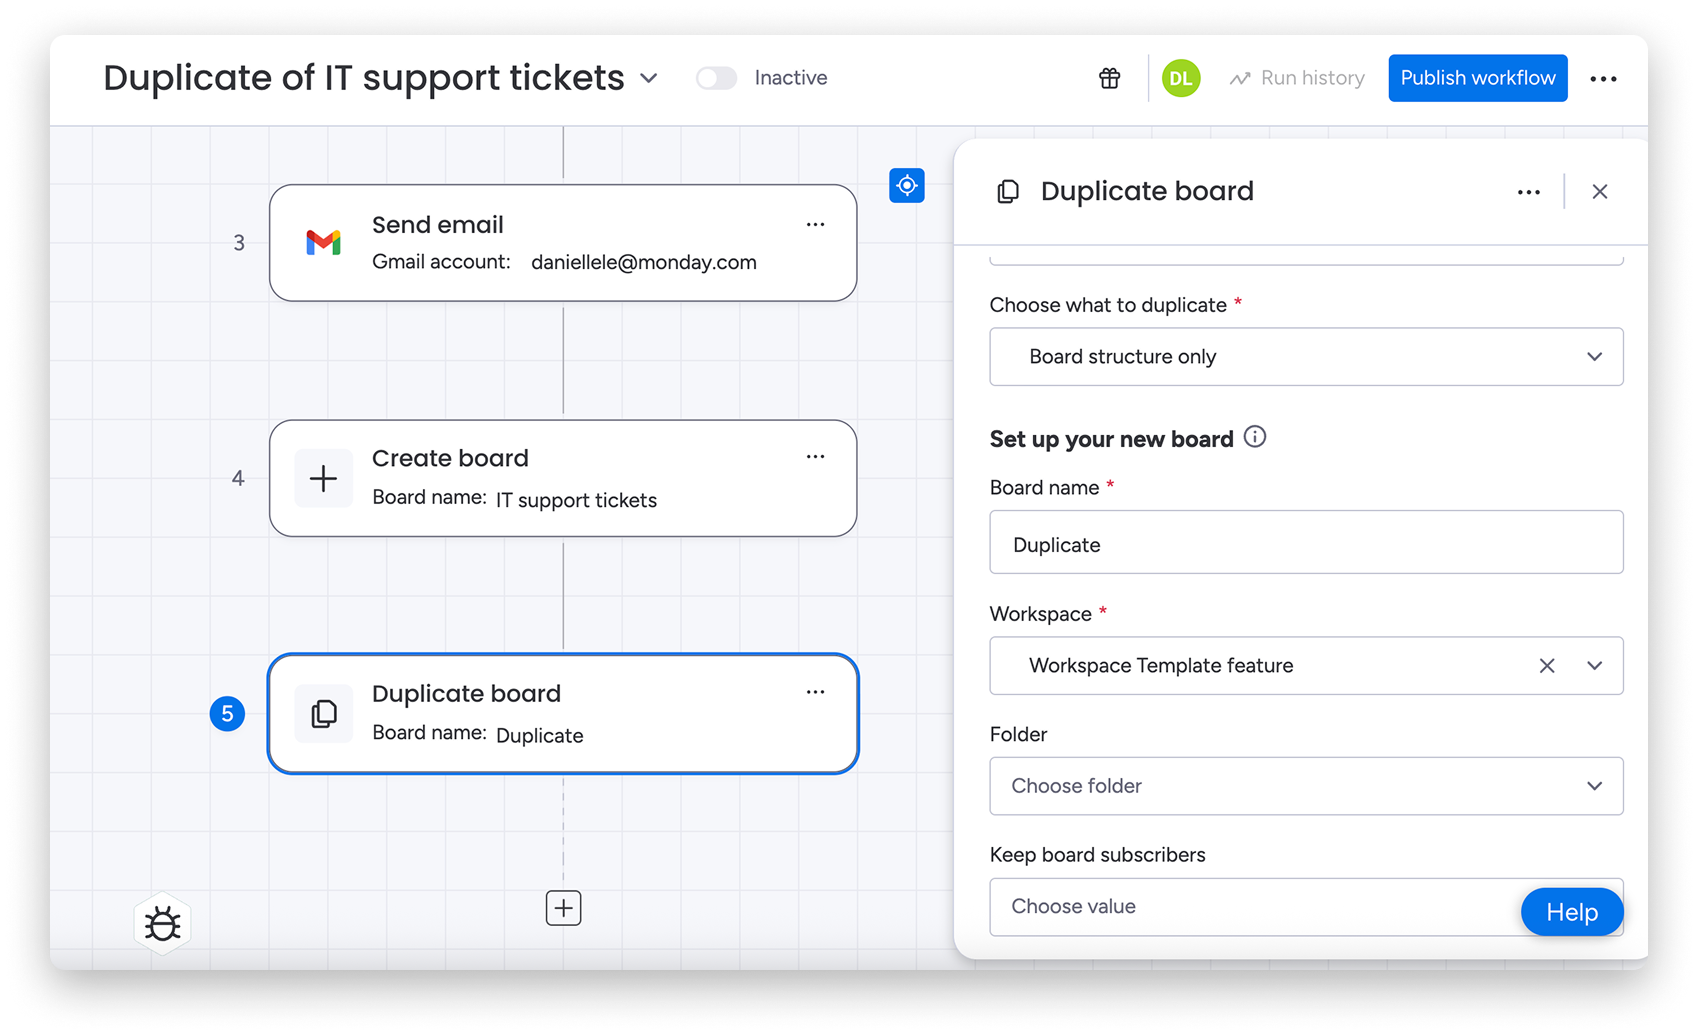
Task: Click the plus icon in Create board step
Action: click(323, 479)
